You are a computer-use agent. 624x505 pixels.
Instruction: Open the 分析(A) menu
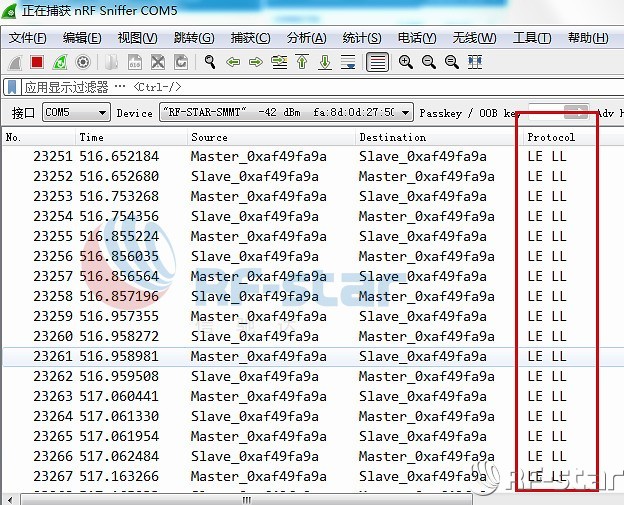(x=306, y=38)
